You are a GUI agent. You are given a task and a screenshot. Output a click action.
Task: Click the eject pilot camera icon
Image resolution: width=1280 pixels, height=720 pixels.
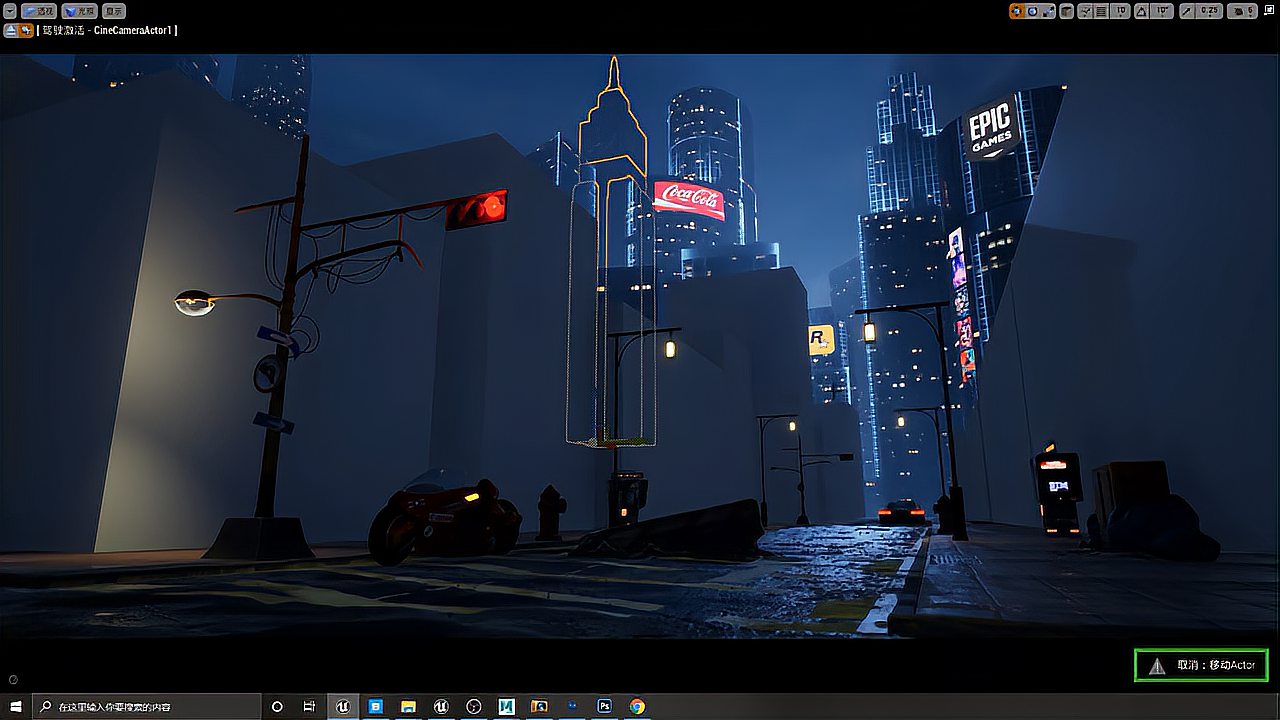point(10,30)
